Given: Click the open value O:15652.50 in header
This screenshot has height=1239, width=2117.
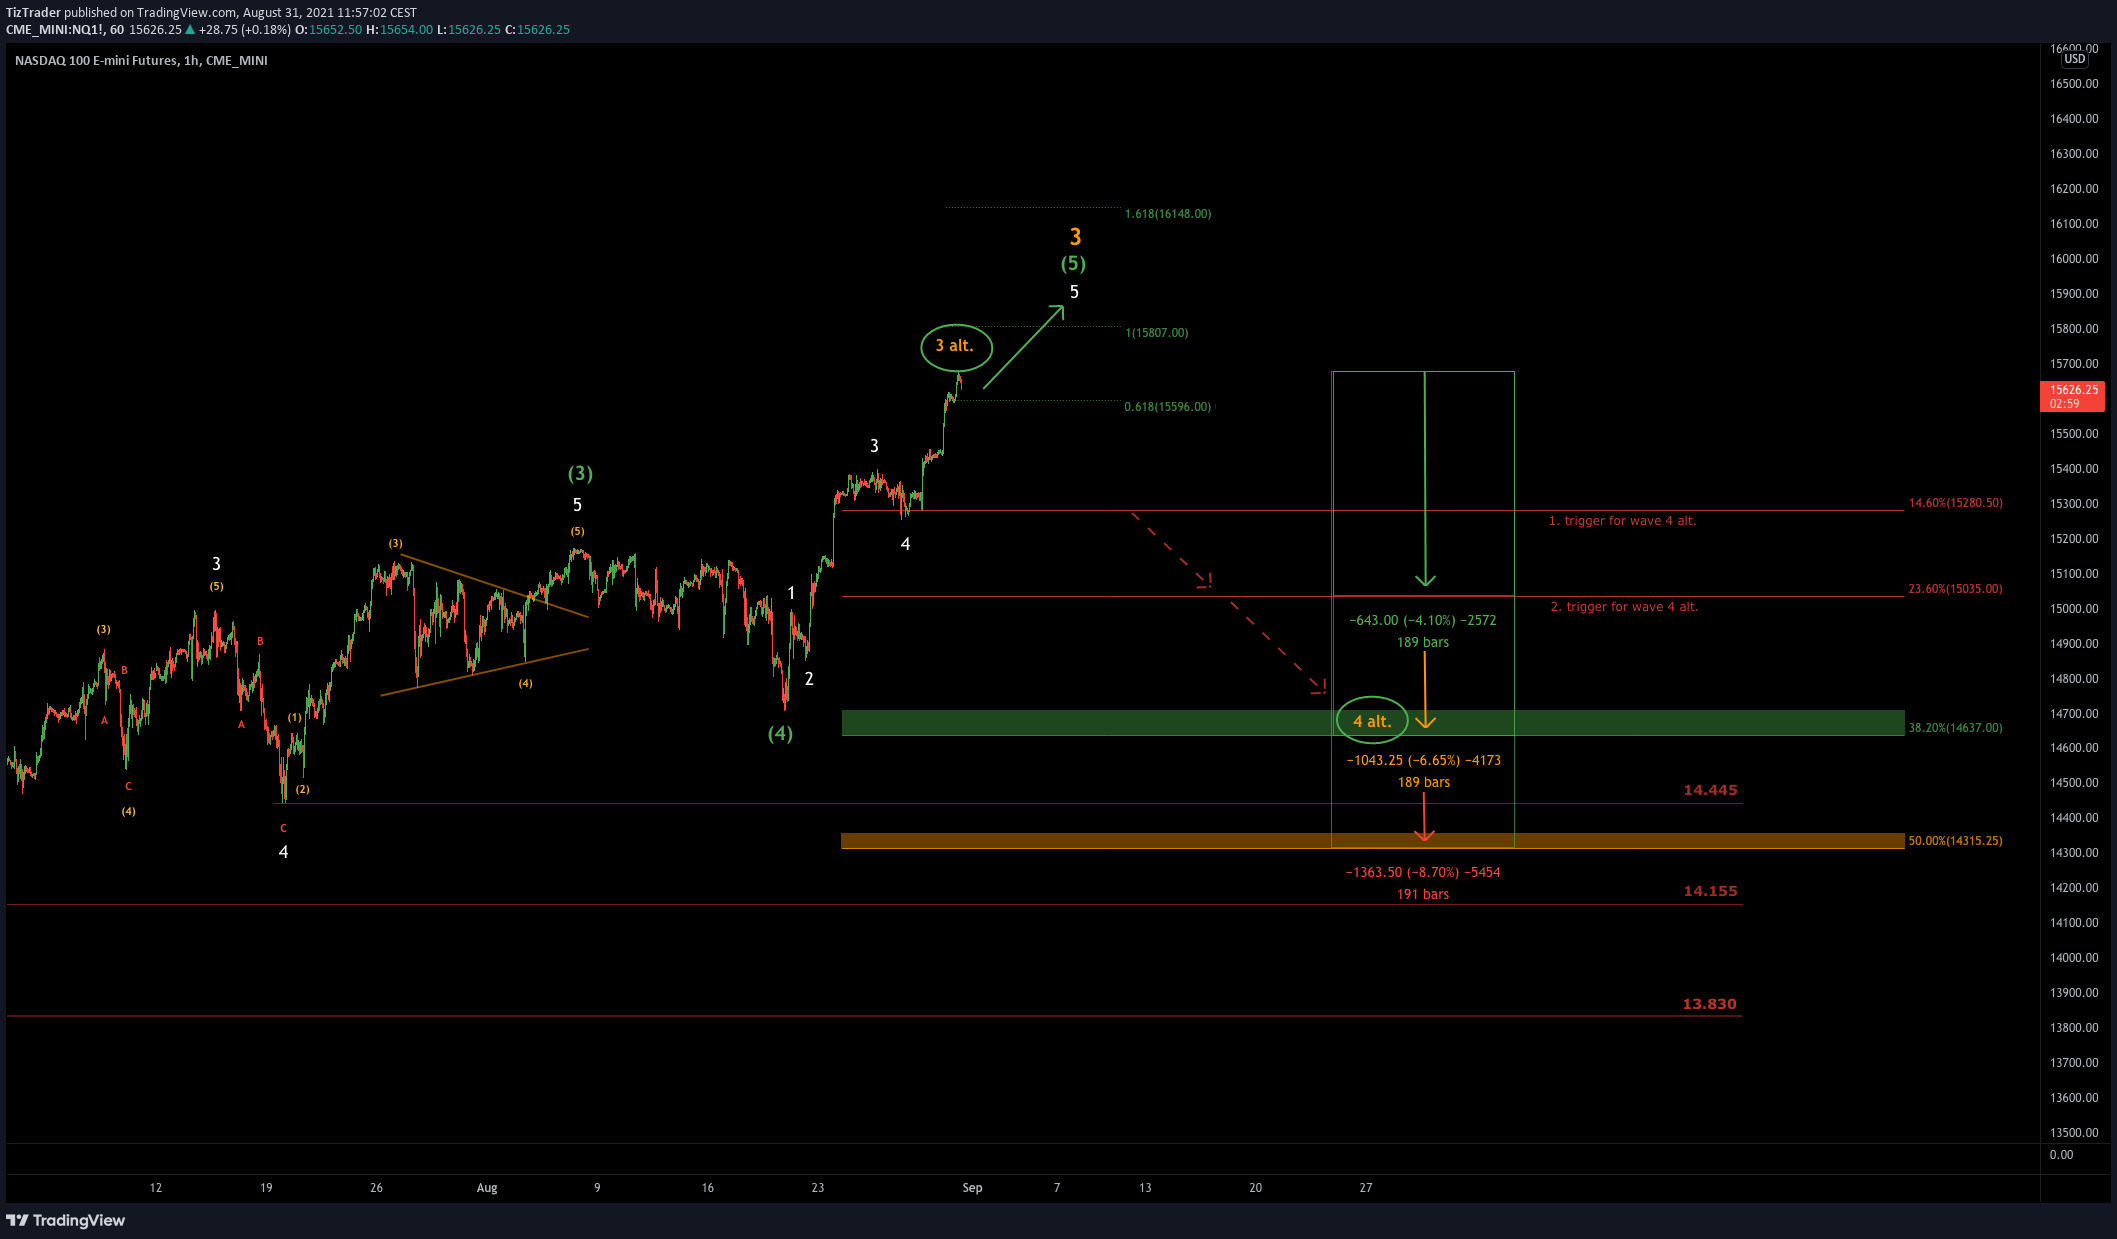Looking at the screenshot, I should [x=328, y=30].
